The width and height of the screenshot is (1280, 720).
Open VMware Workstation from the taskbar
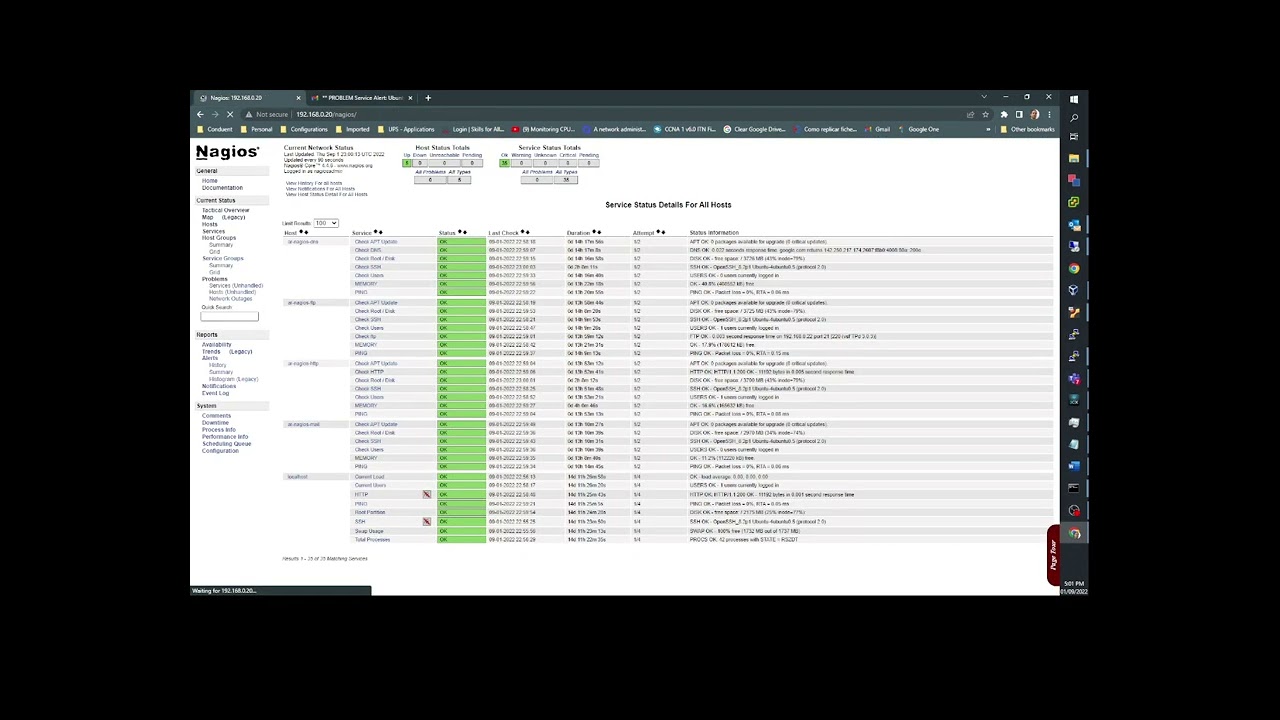(x=1074, y=202)
